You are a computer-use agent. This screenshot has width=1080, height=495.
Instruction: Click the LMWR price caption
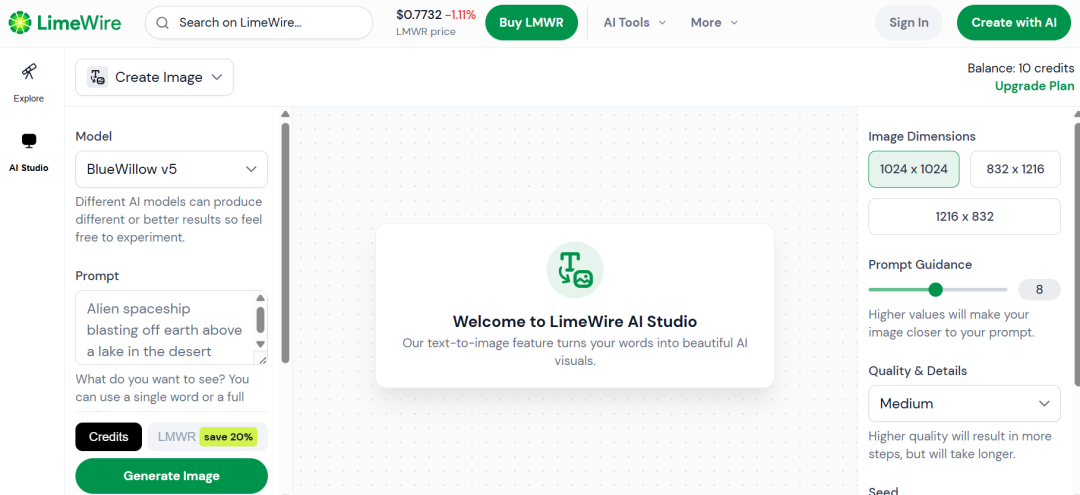click(426, 32)
